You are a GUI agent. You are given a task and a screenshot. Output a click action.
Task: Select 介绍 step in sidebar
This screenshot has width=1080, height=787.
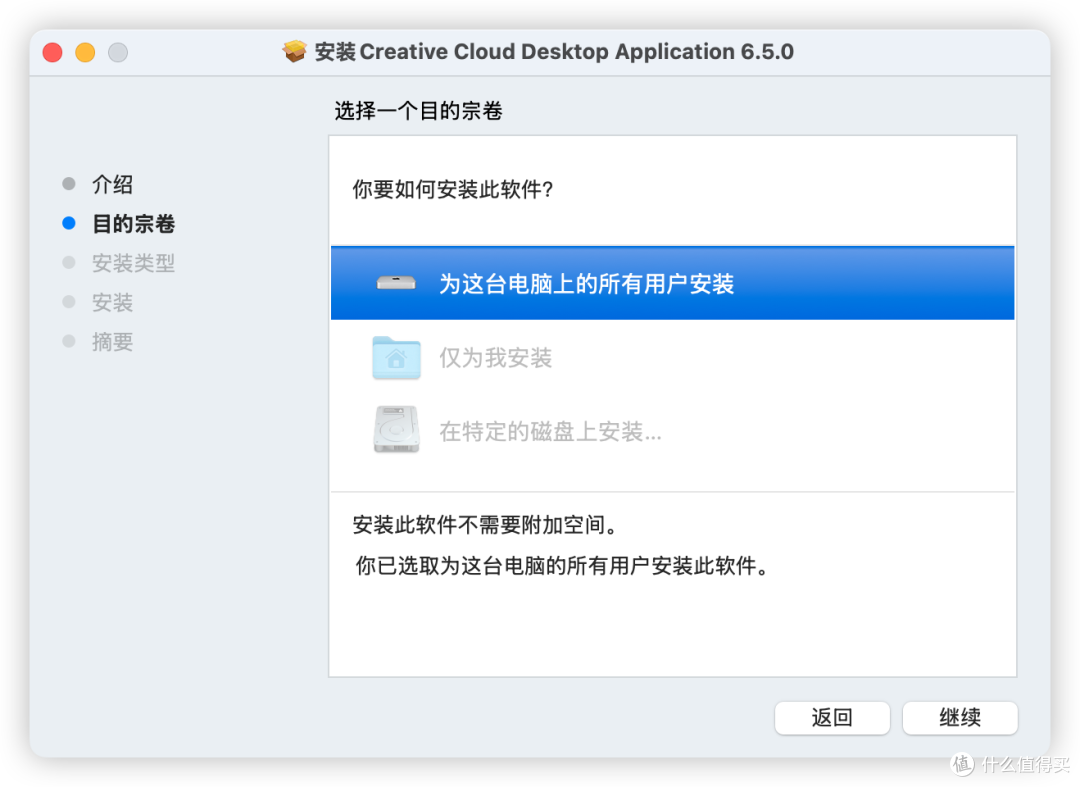coord(112,184)
